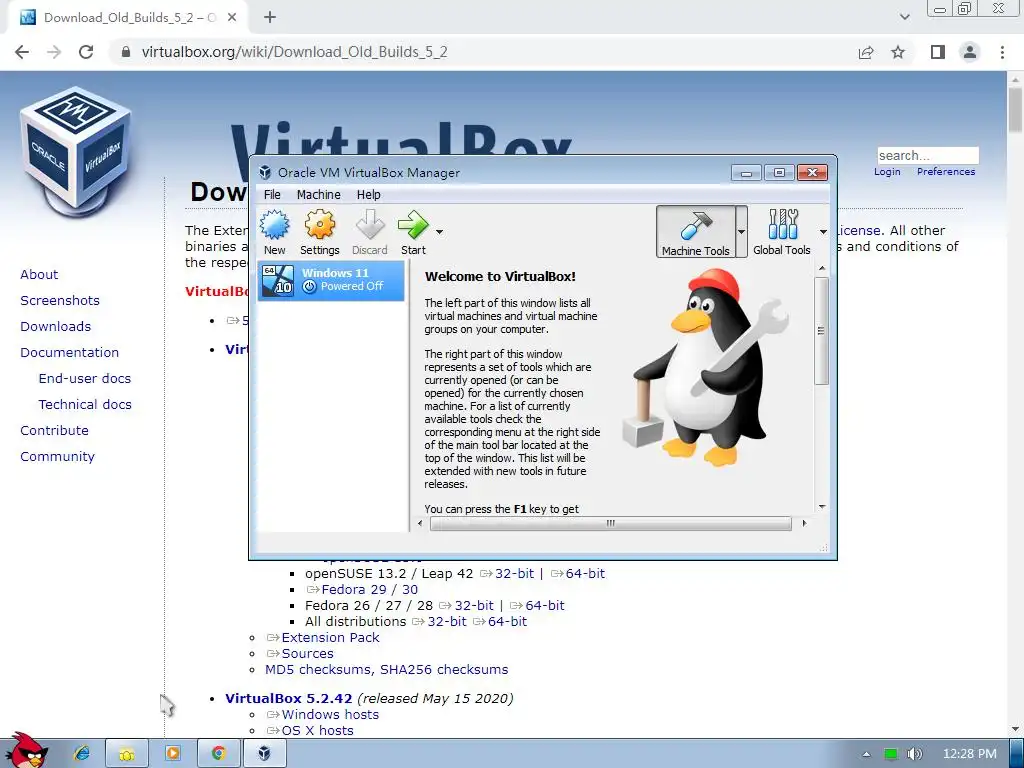
Task: Click welcome pane scroll down arrow
Action: 822,507
